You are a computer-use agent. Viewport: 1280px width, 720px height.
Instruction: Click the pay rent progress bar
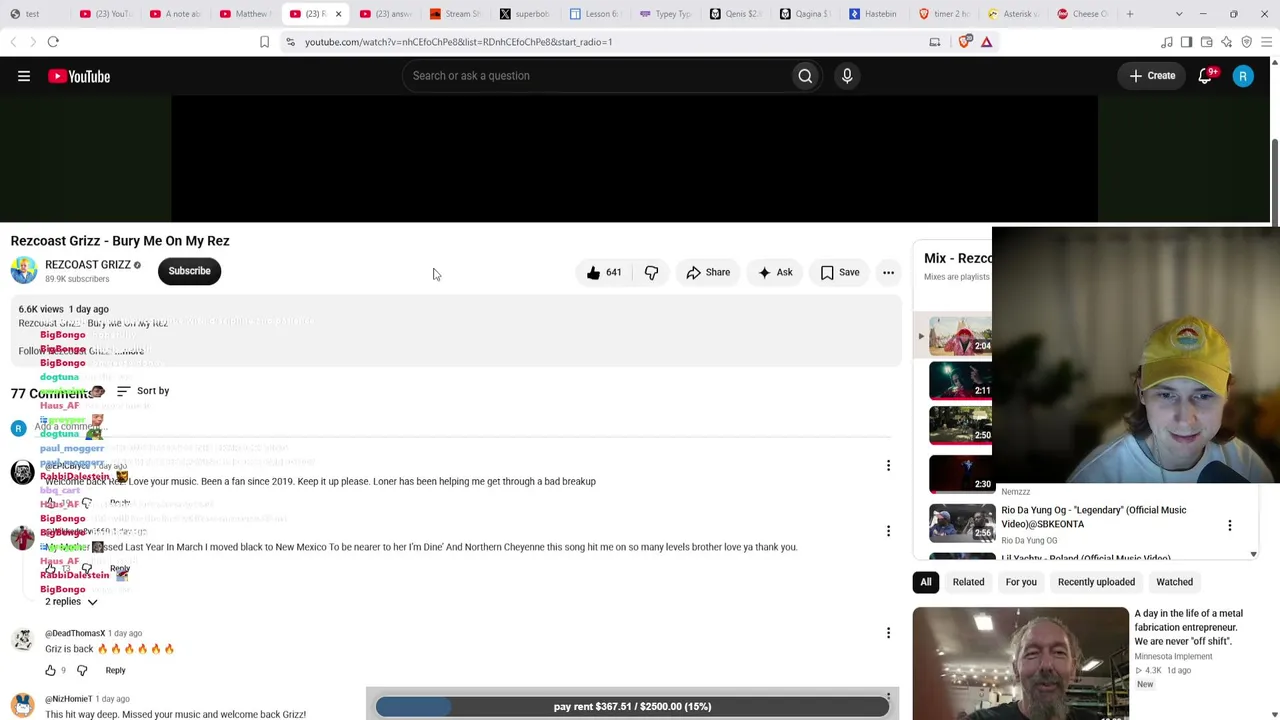click(632, 706)
